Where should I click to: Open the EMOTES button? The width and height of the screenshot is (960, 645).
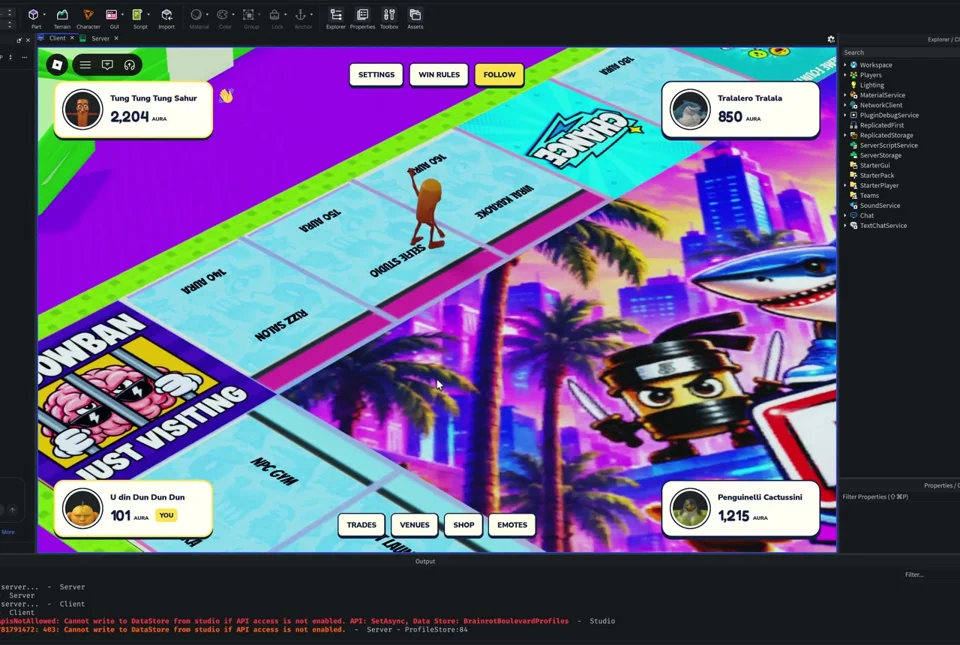[512, 525]
